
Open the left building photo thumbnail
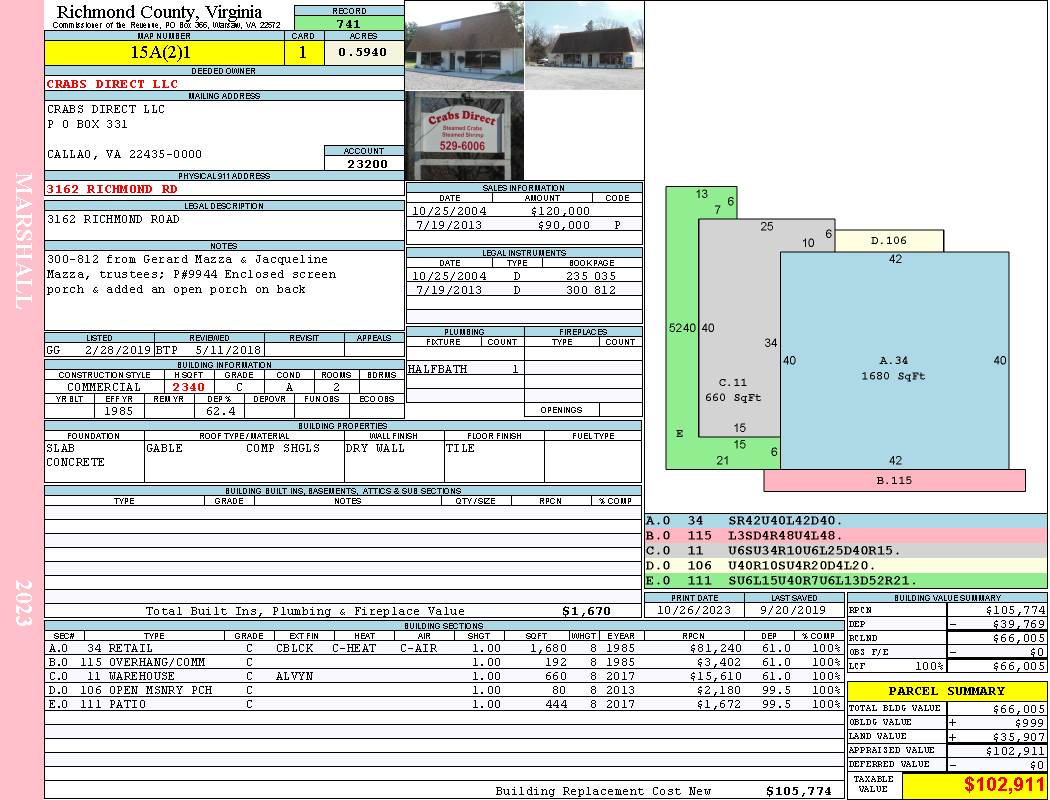pyautogui.click(x=464, y=46)
